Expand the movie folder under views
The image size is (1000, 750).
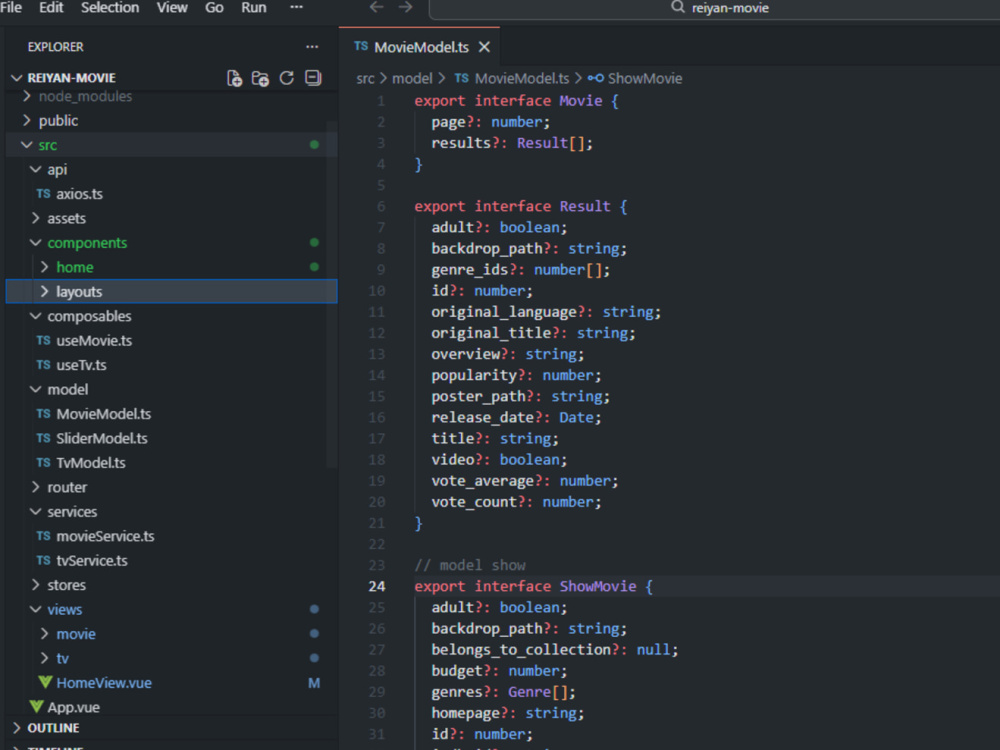coord(45,633)
